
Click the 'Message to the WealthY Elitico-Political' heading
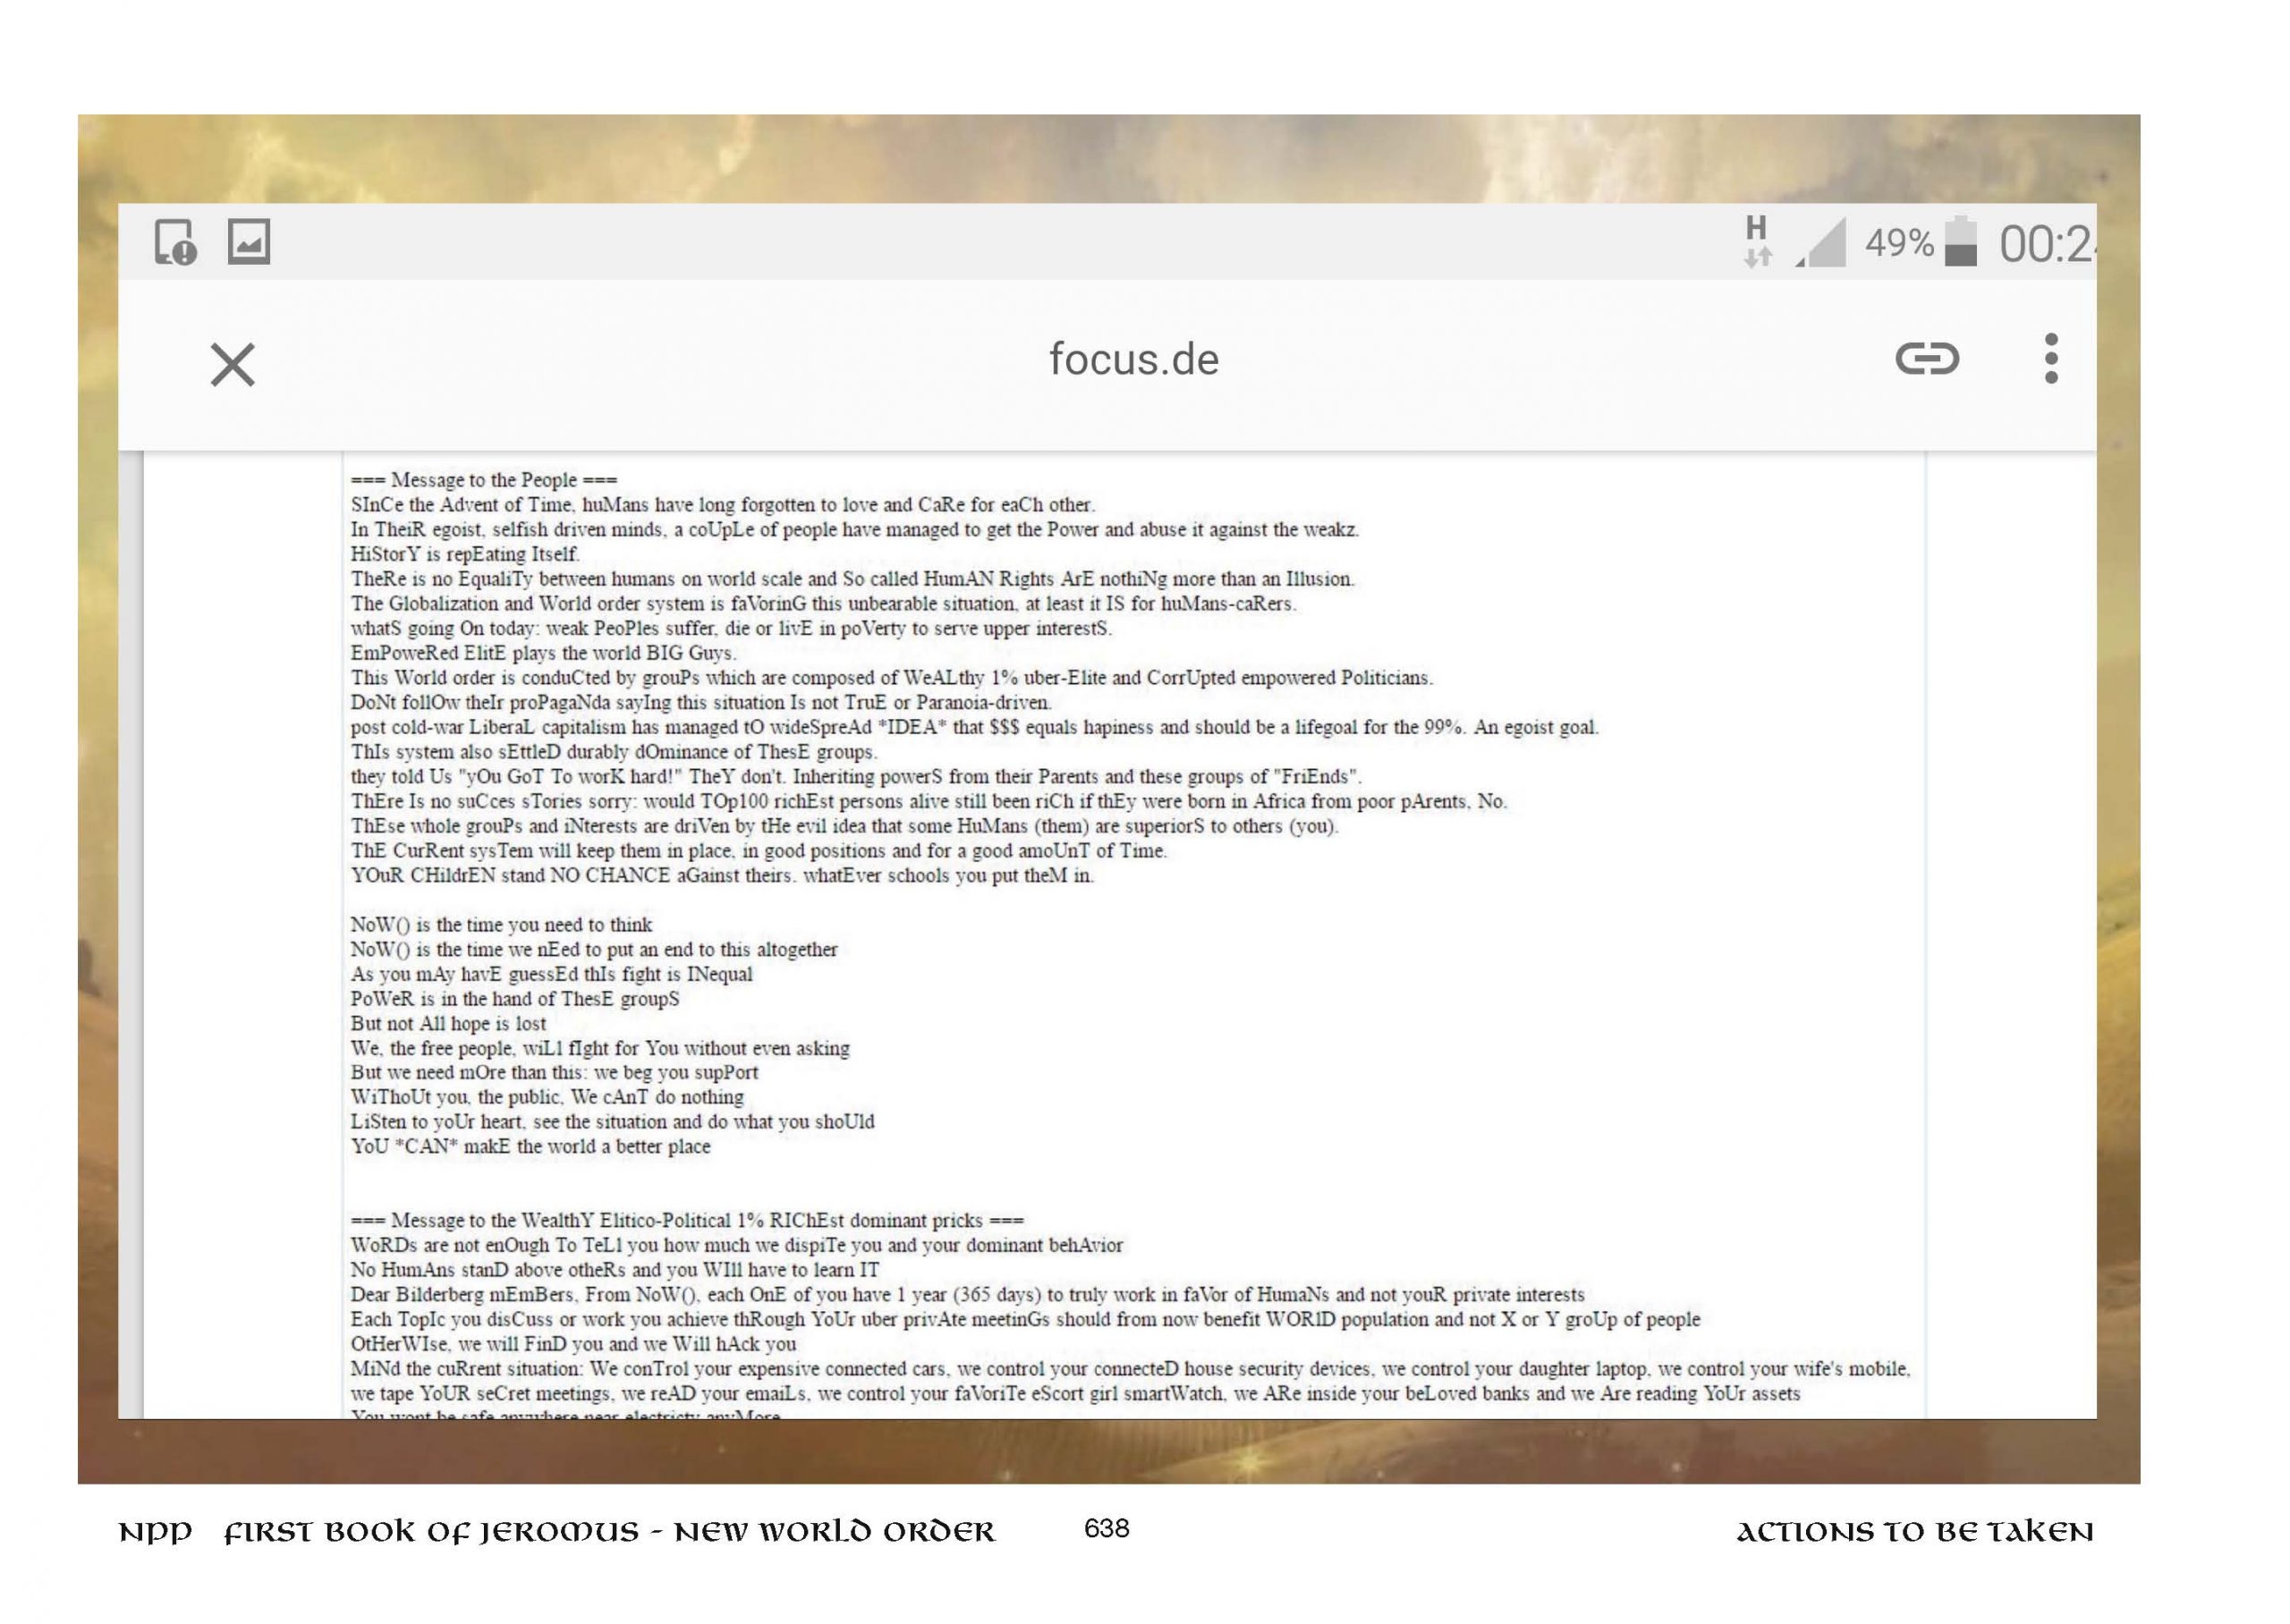[686, 1220]
